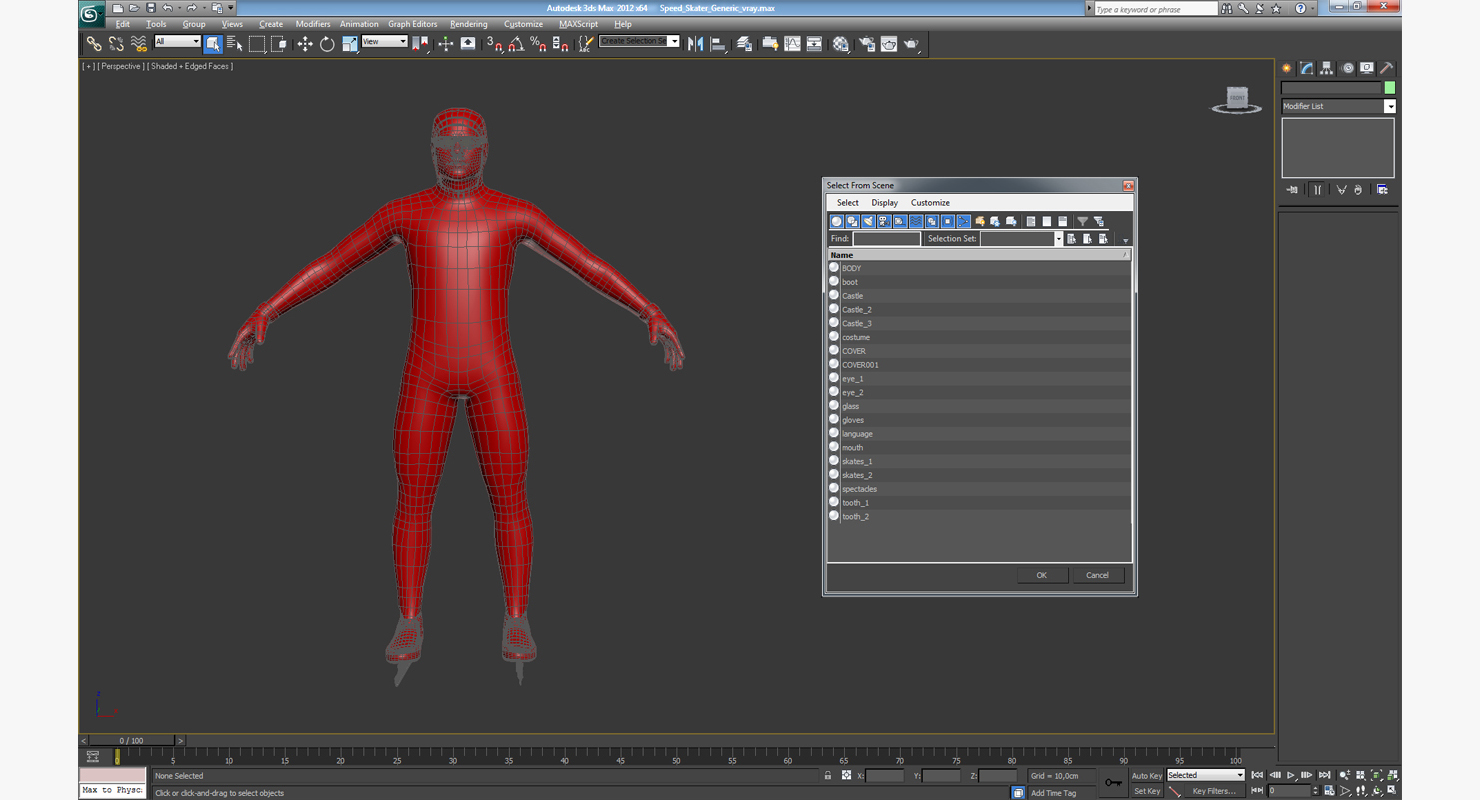Toggle Display Geometry filter in dialog

click(x=836, y=221)
